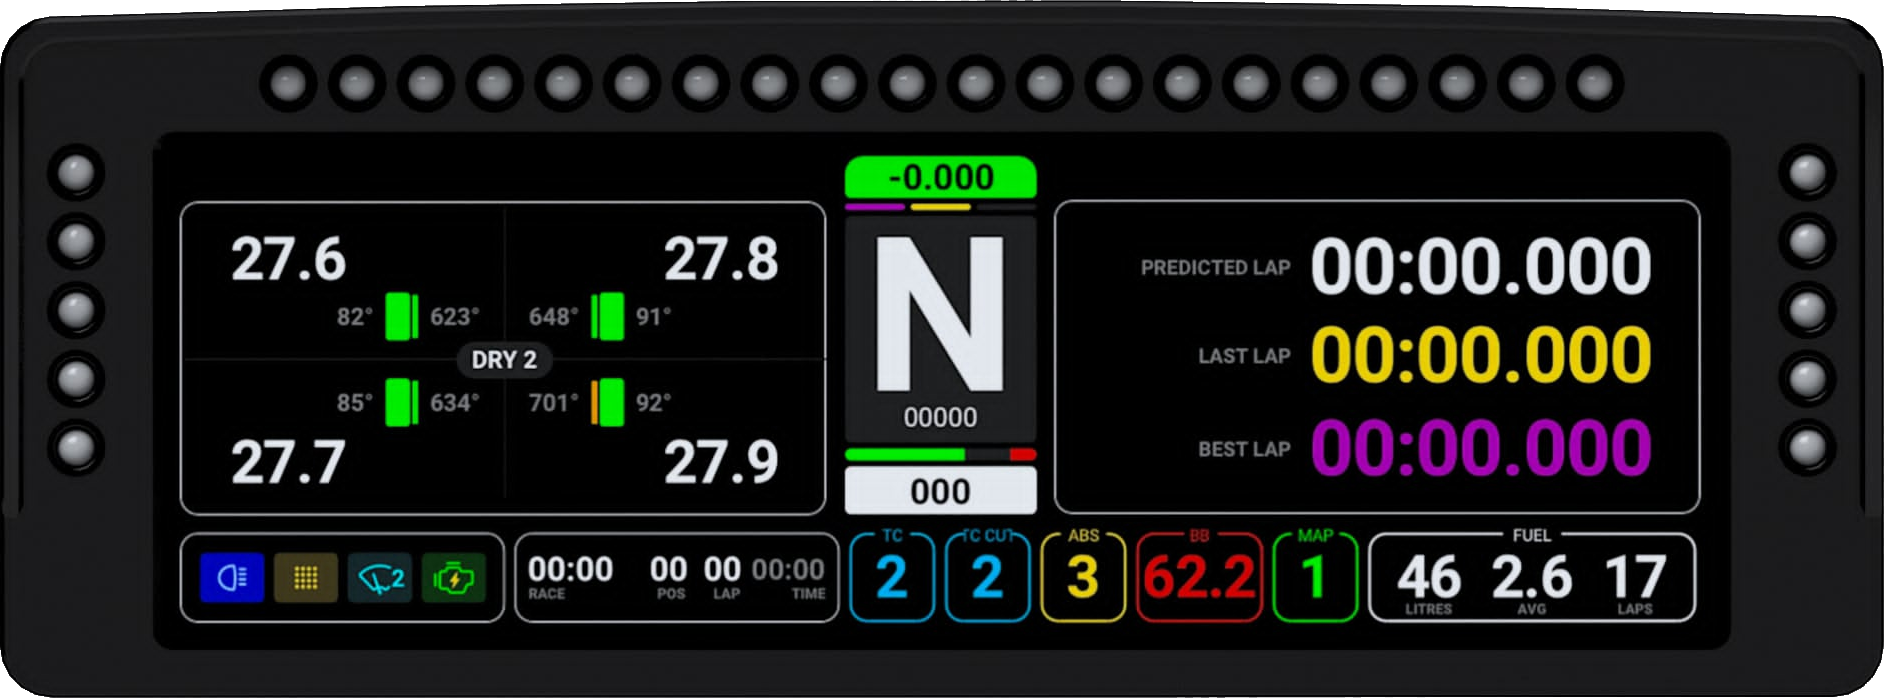Click the 00000 RPM readout

pyautogui.click(x=940, y=417)
